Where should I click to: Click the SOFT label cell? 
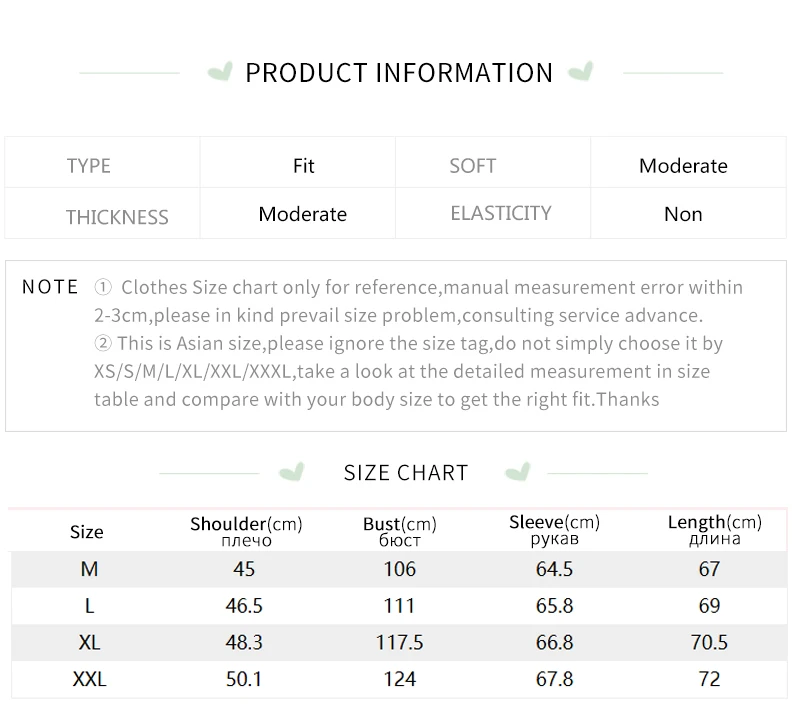(473, 166)
